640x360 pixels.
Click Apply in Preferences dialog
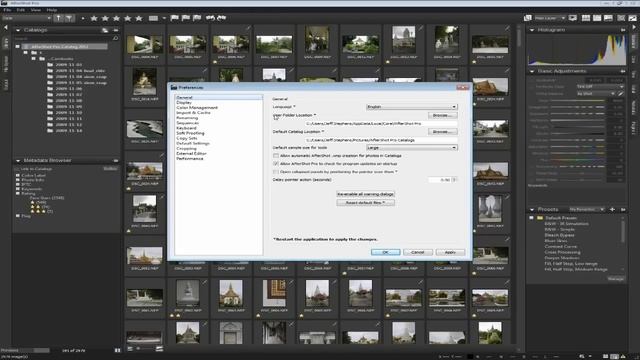point(450,252)
